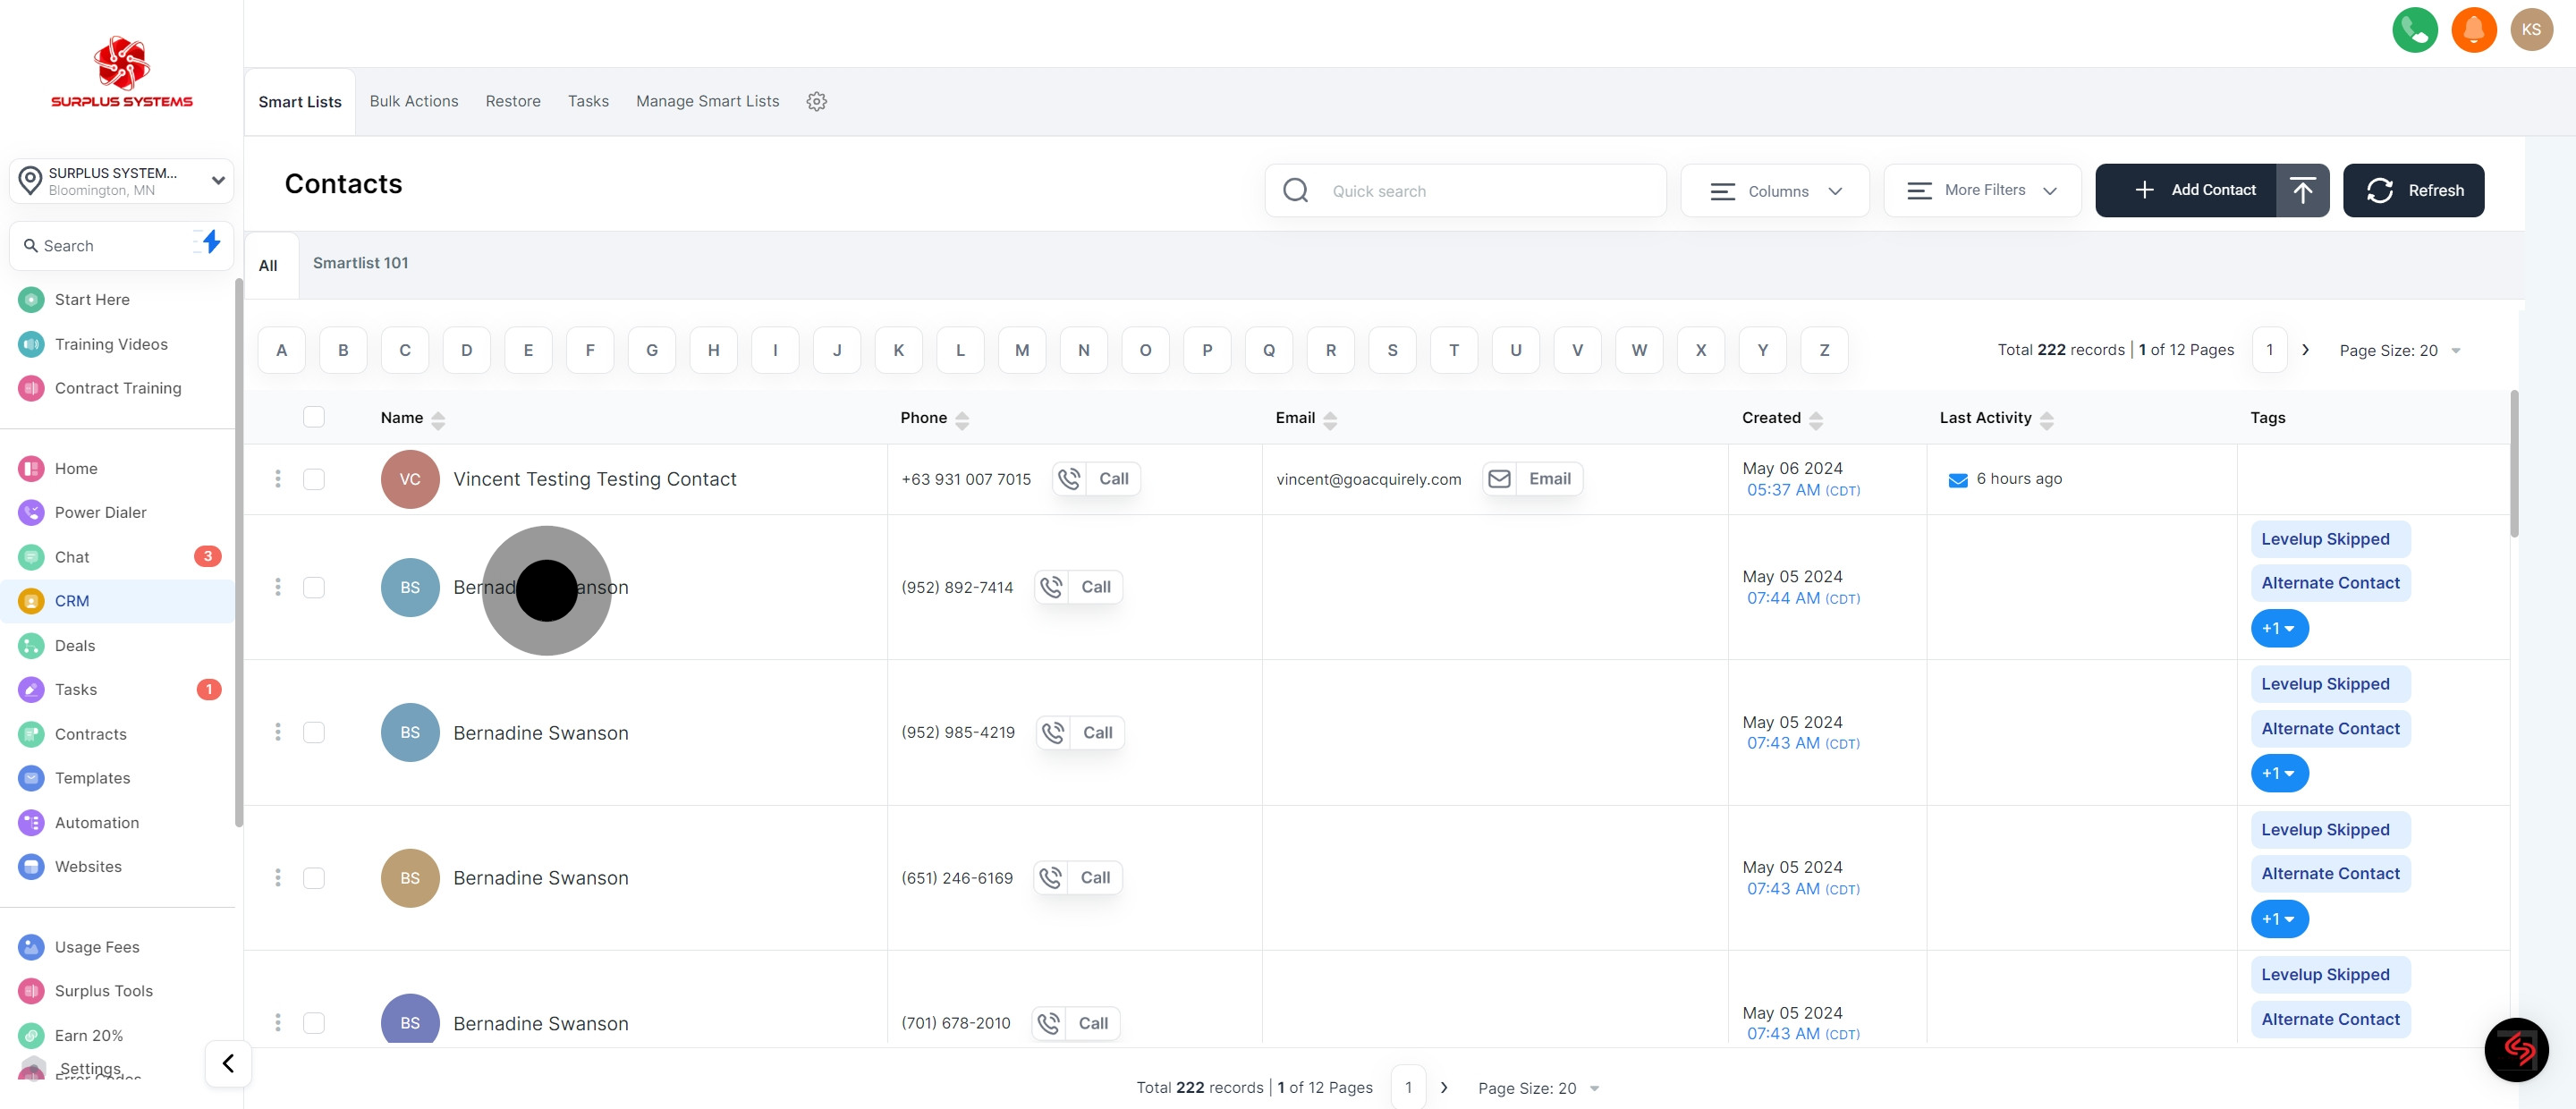Click the green phone dialer icon

pos(2414,30)
